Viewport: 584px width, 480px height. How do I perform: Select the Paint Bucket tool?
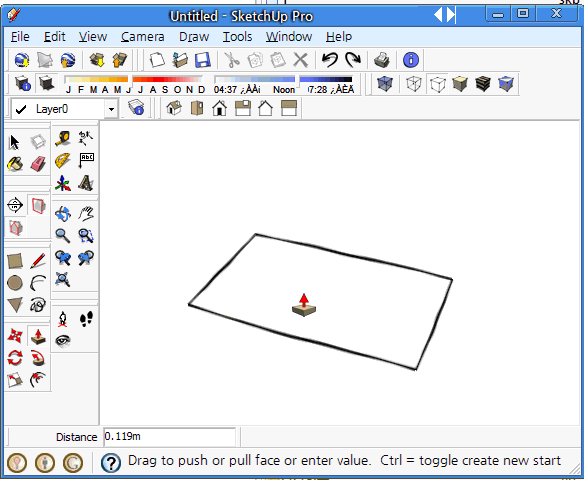tap(15, 164)
